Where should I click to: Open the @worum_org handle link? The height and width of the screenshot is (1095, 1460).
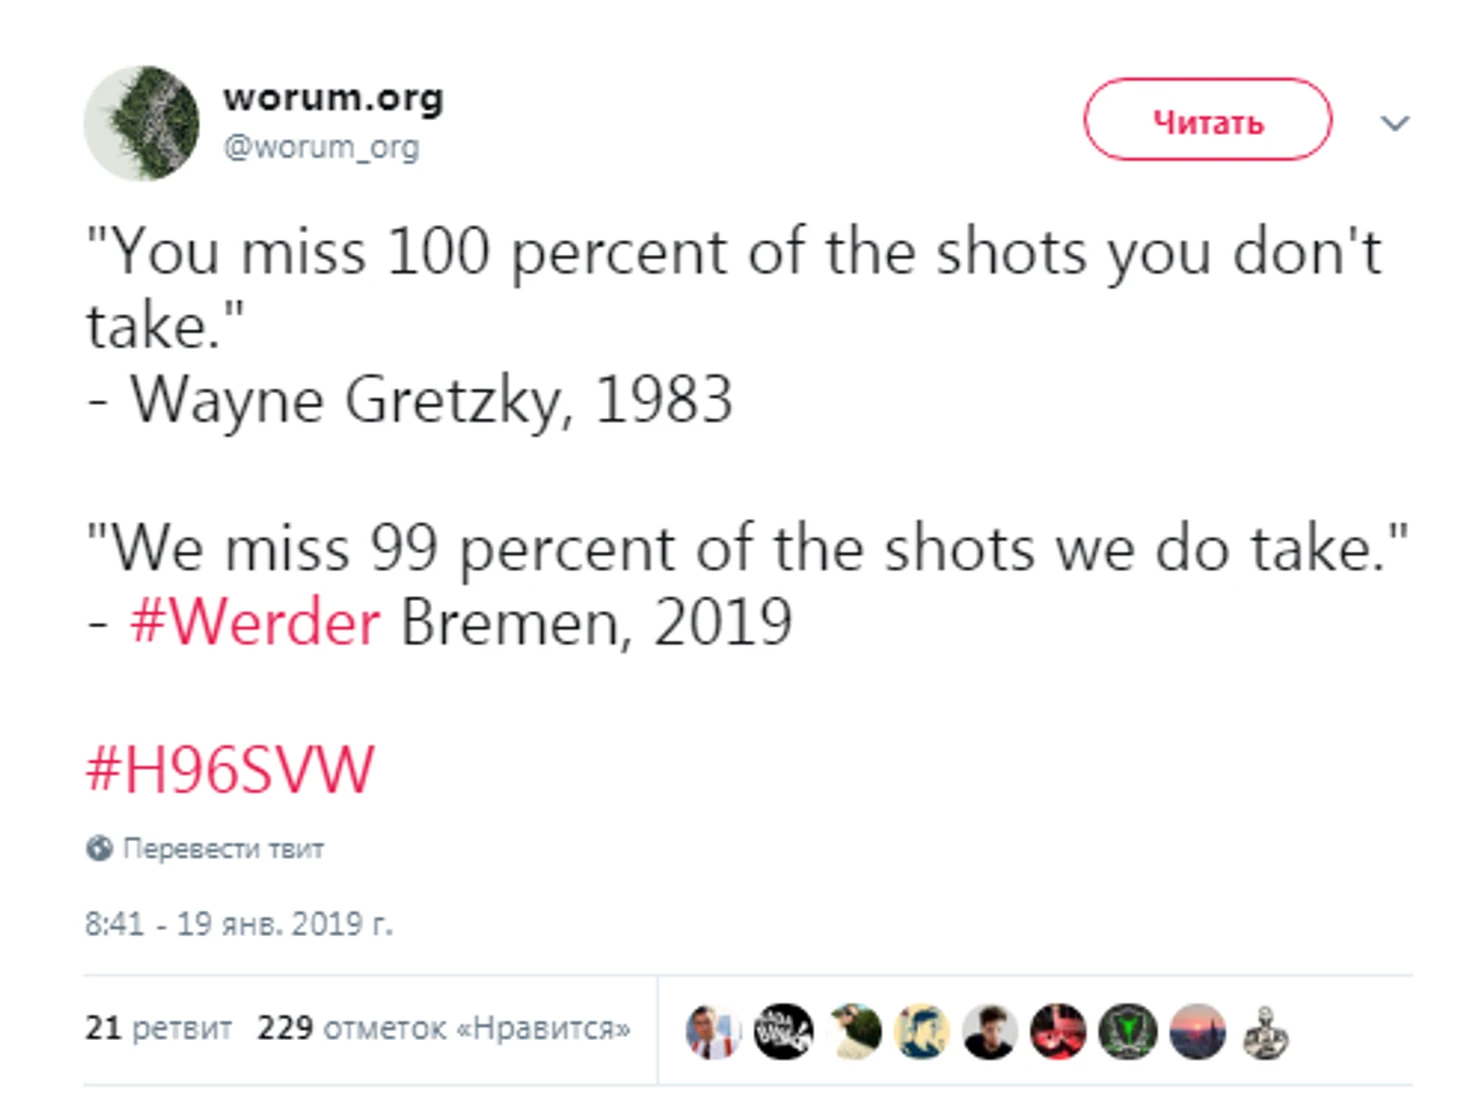click(321, 147)
